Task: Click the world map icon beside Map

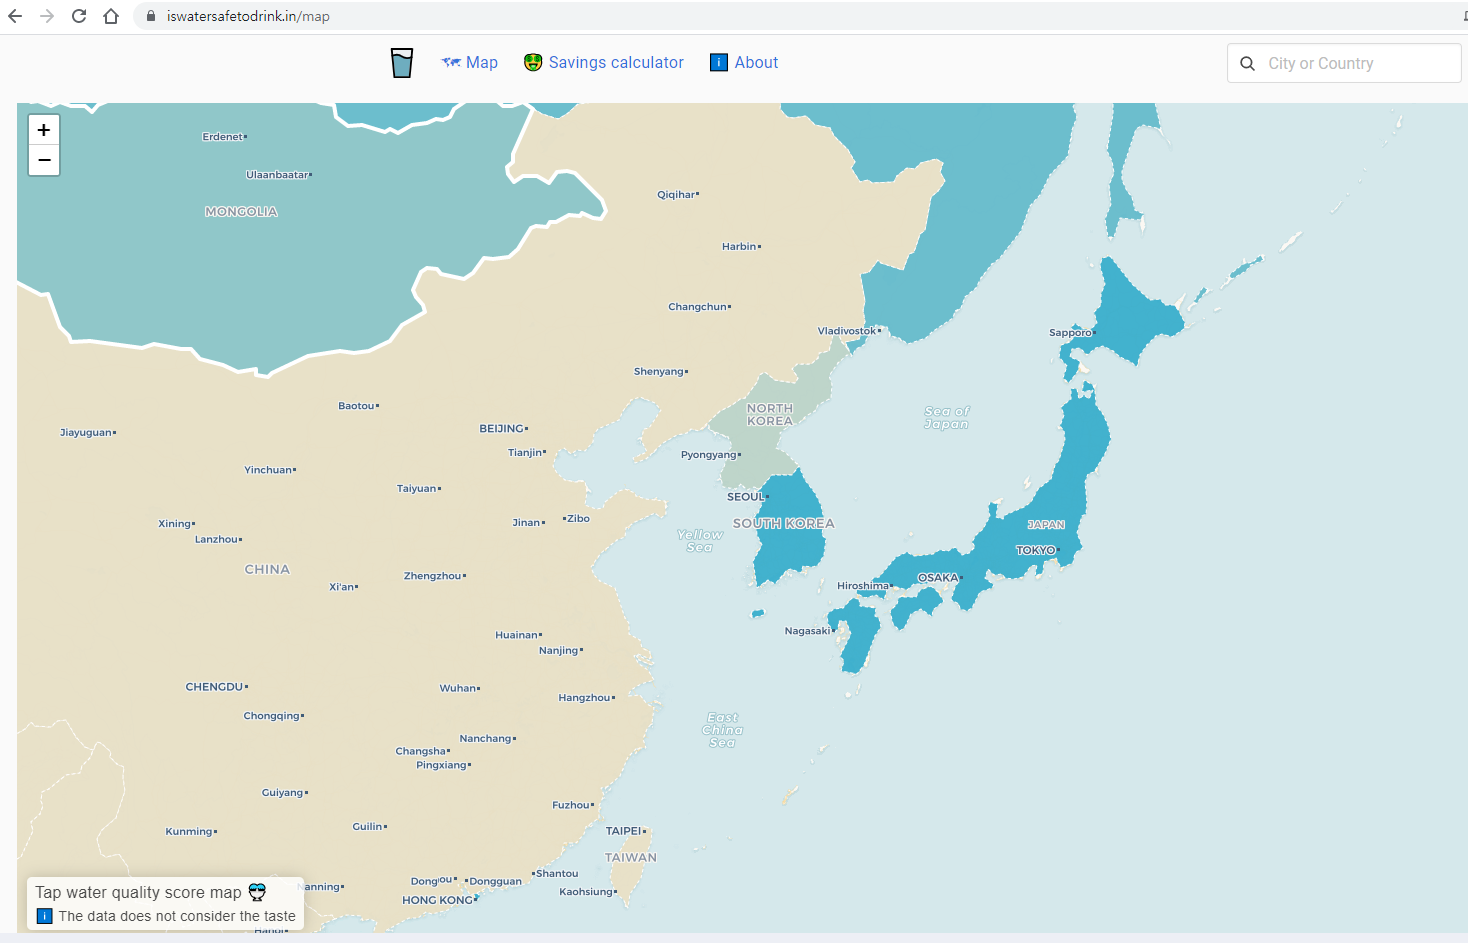Action: coord(451,62)
